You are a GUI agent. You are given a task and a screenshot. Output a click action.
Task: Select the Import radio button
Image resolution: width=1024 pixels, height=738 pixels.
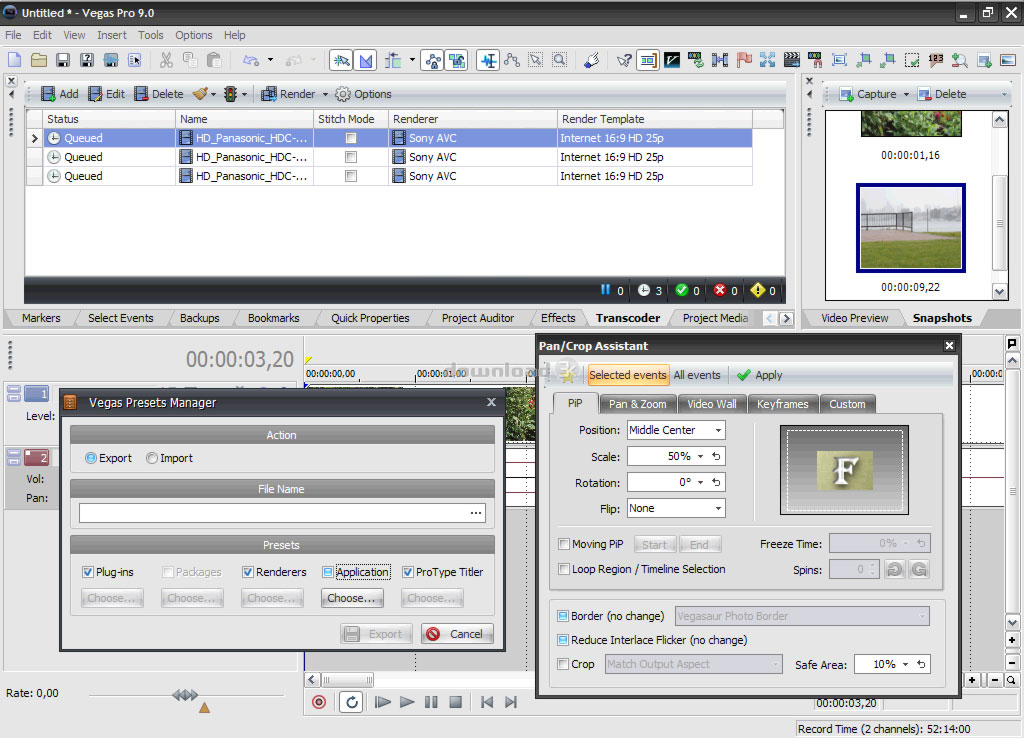coord(152,458)
